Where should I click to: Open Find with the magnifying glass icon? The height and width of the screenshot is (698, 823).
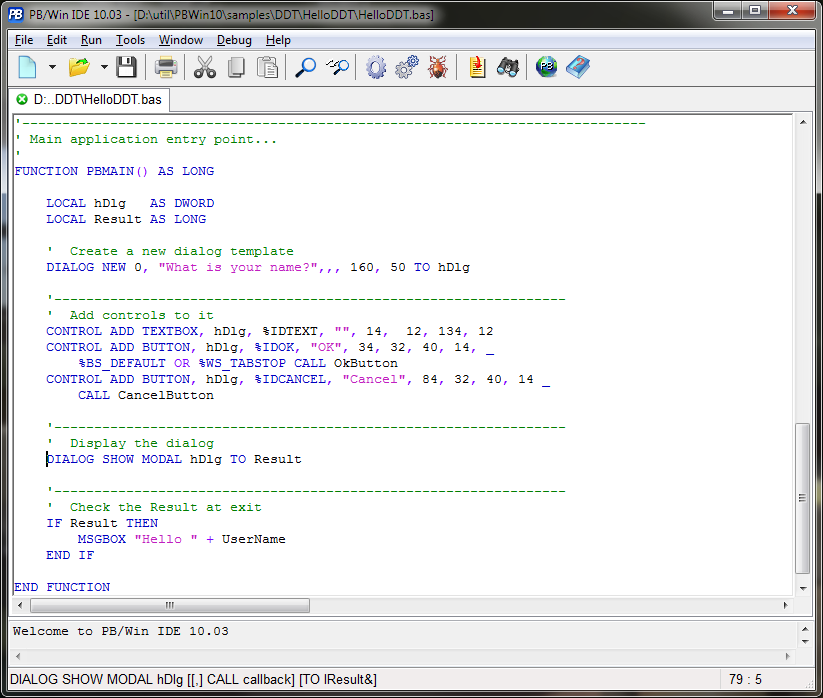pyautogui.click(x=305, y=67)
